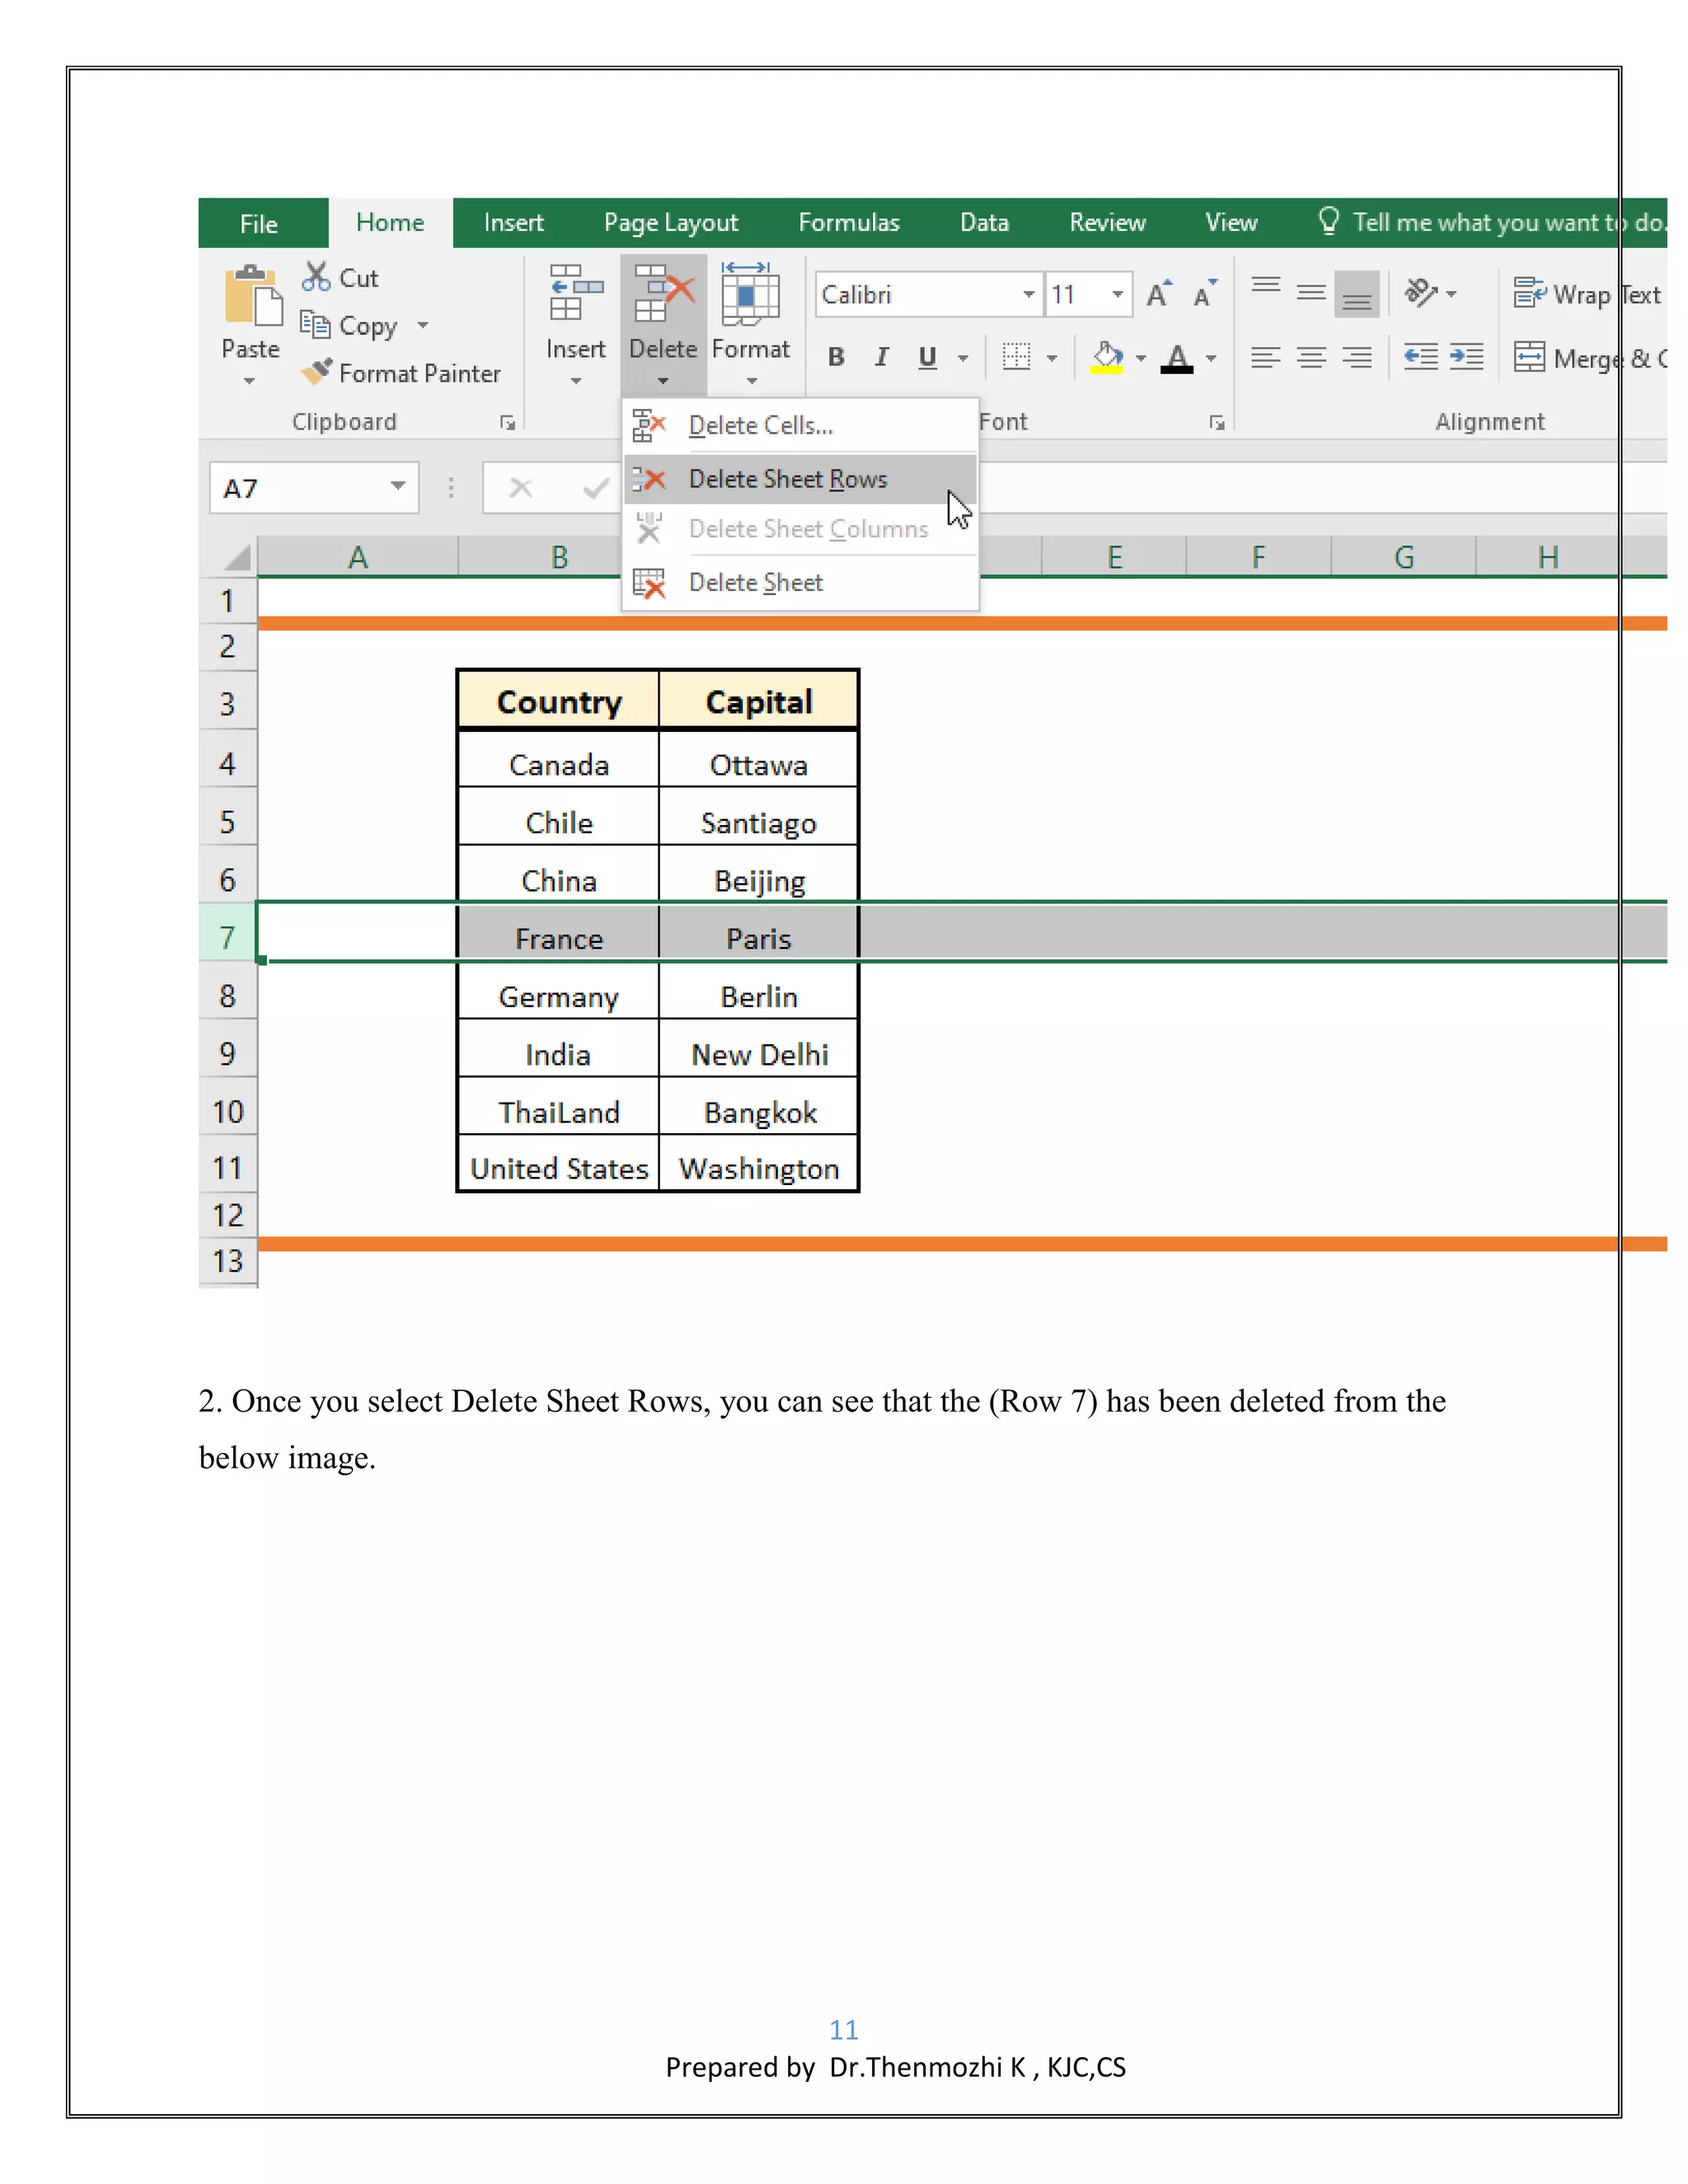Expand the Insert dropdown arrow
The image size is (1688, 2184).
576,381
